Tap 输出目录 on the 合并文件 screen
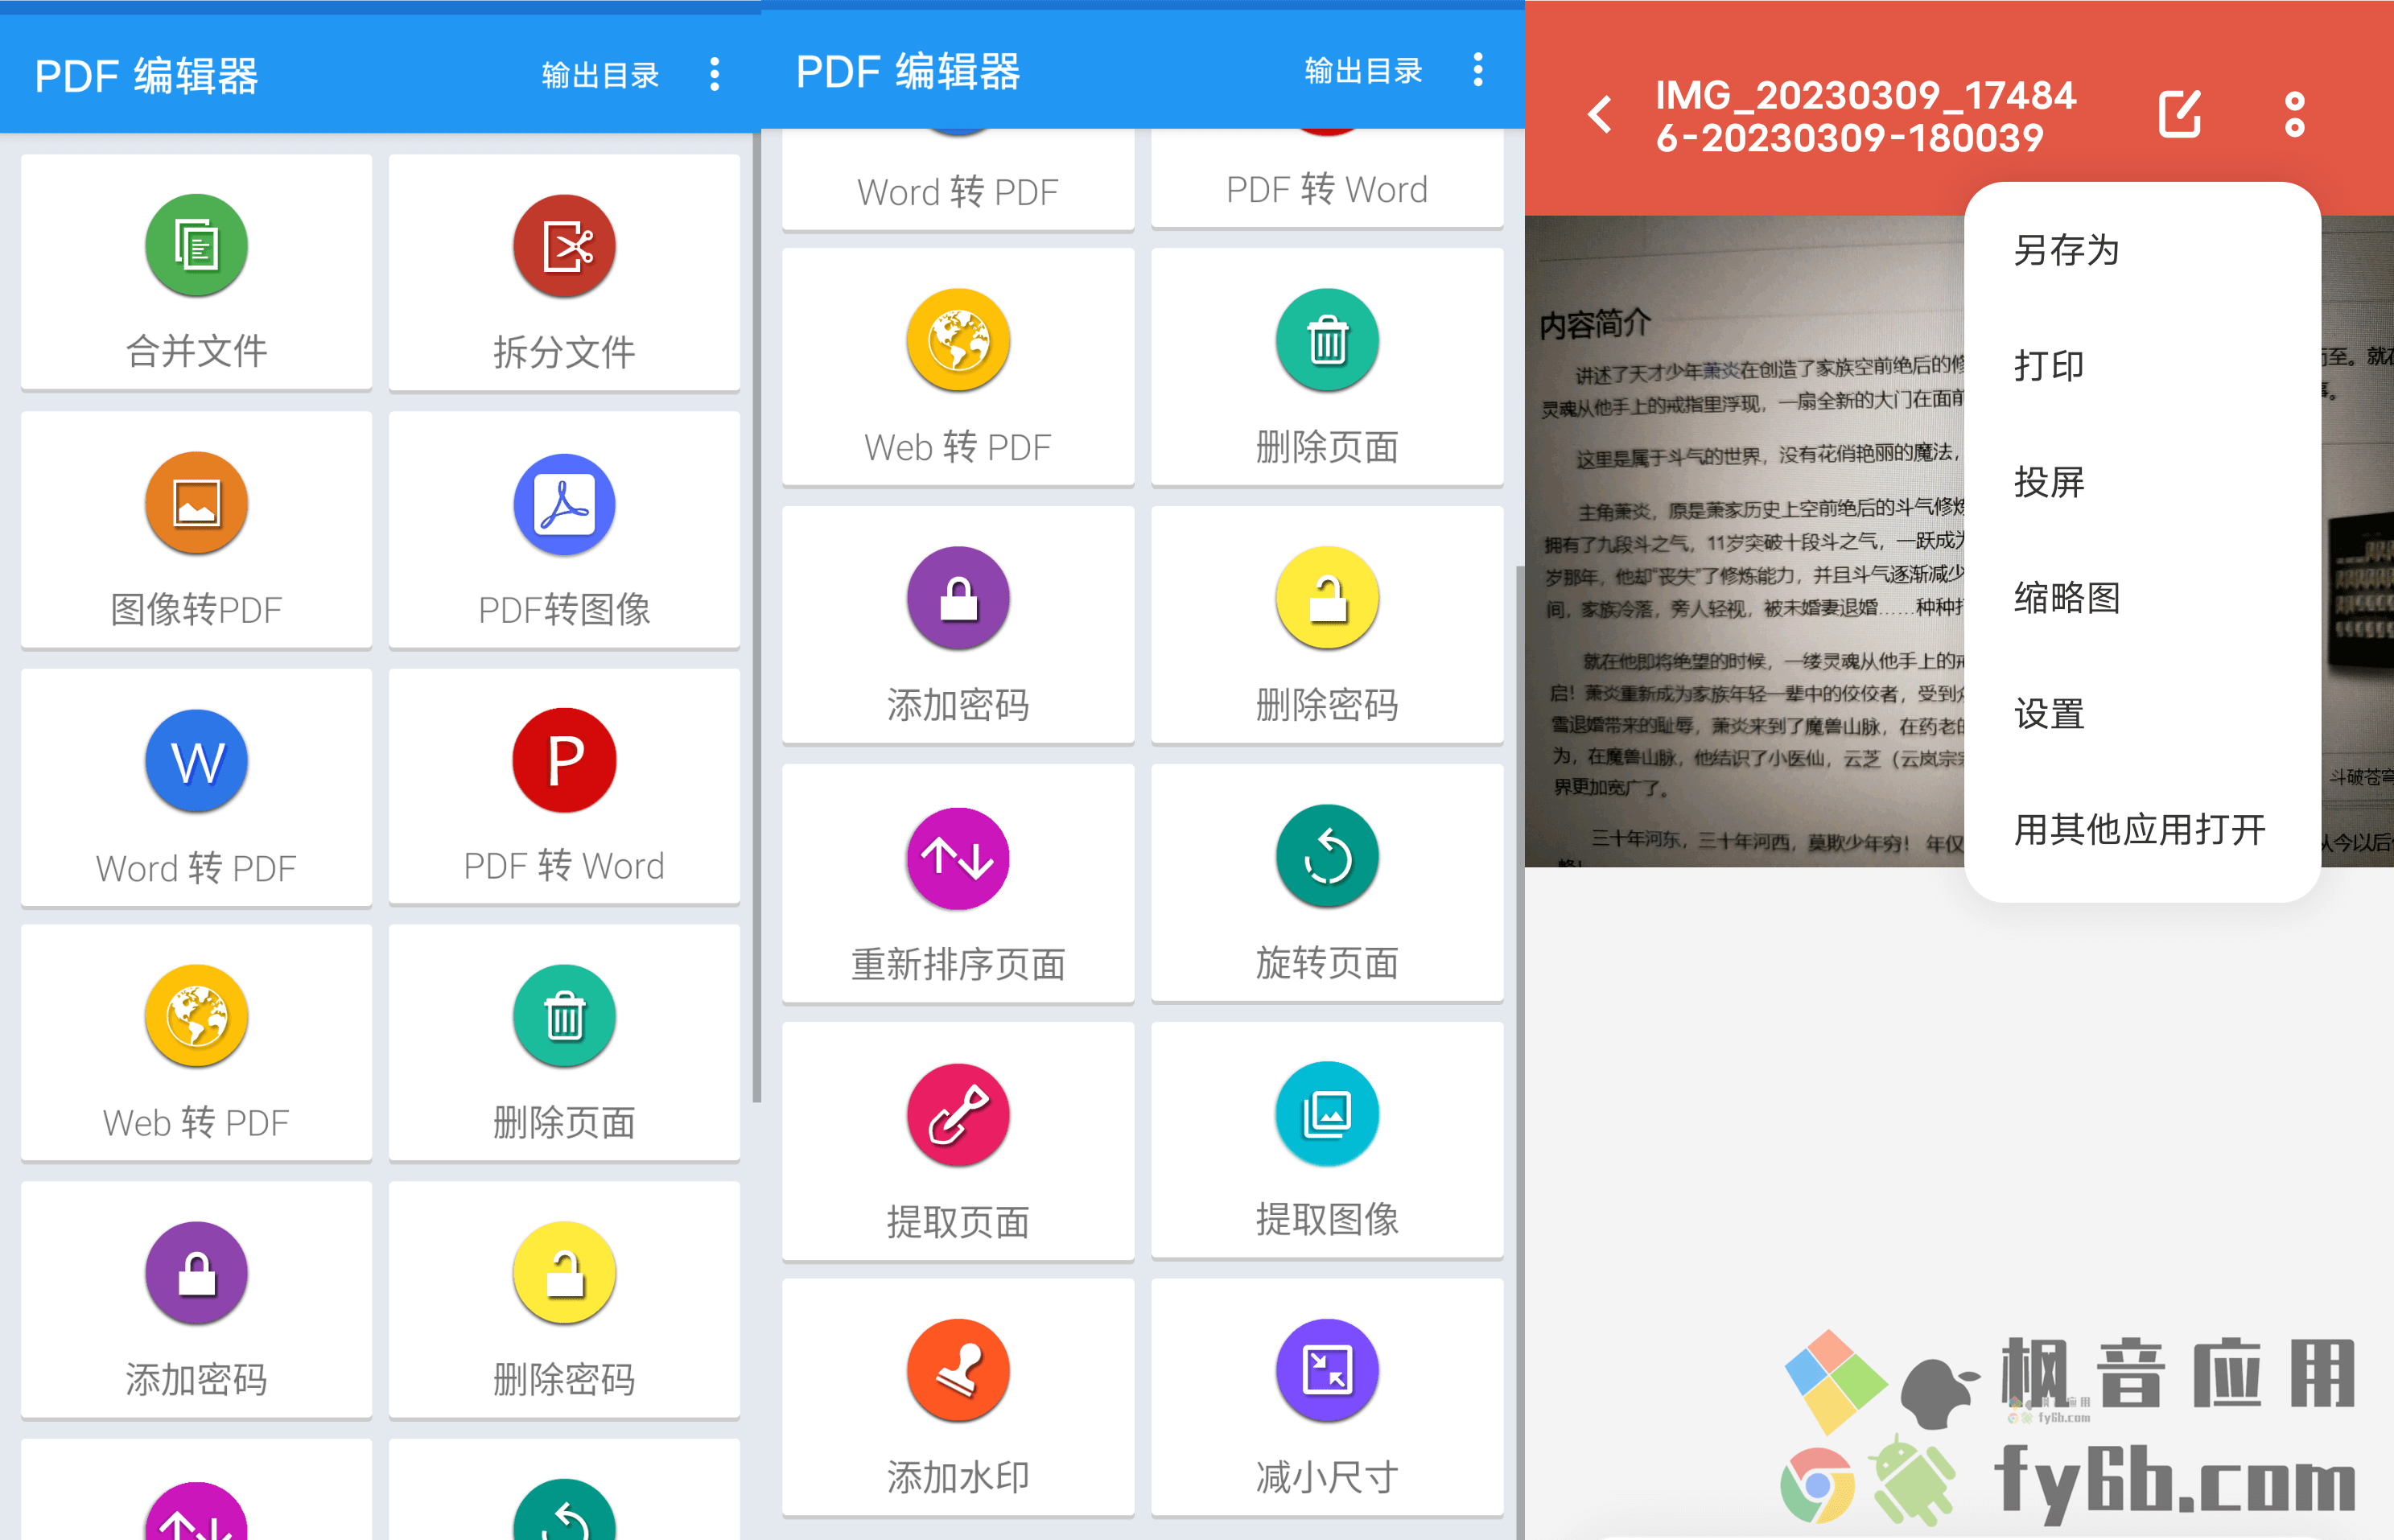The image size is (2394, 1540). (600, 75)
